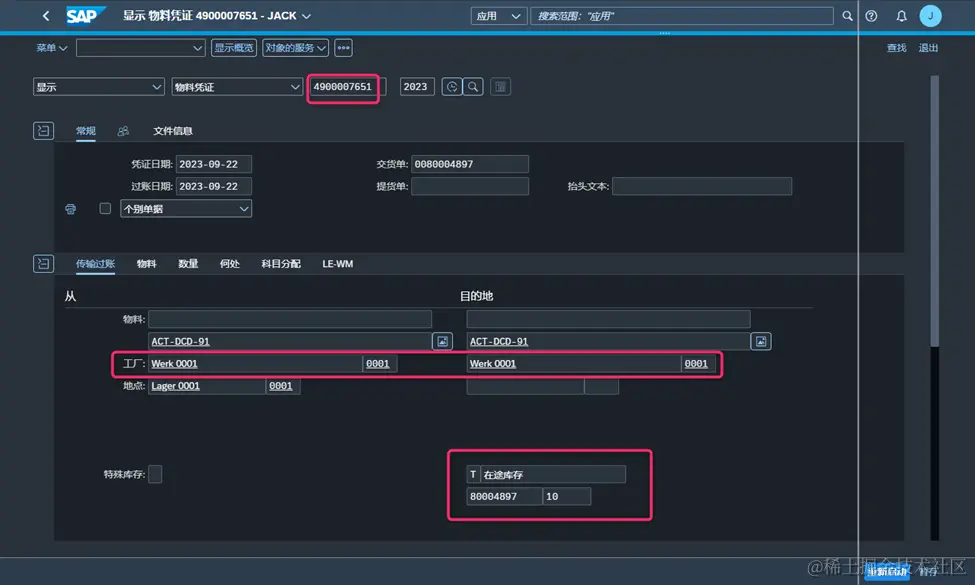Click the printer icon
Screen dimensions: 975x585
click(70, 209)
